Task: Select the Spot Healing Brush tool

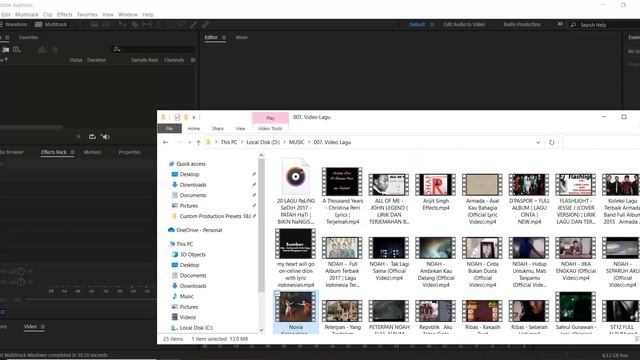Action: click(205, 24)
